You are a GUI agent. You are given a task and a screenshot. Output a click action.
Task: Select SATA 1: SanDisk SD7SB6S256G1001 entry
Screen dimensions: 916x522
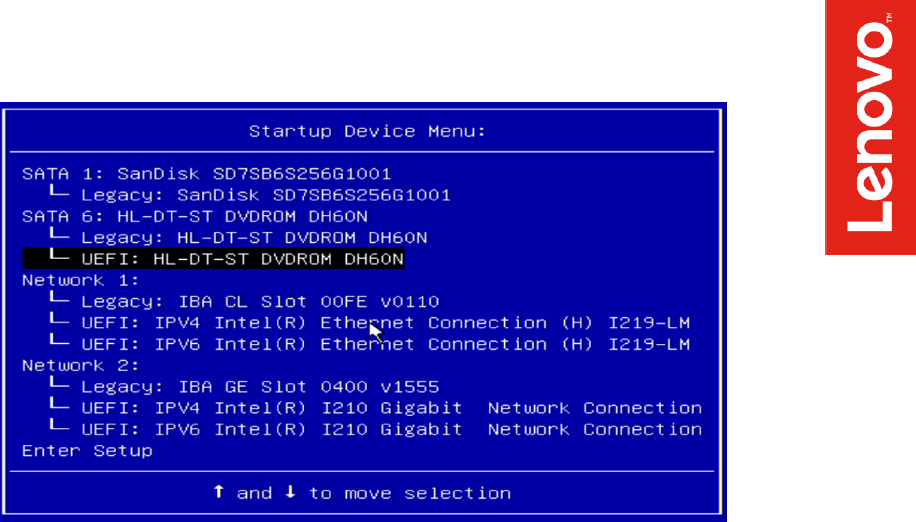[x=207, y=173]
